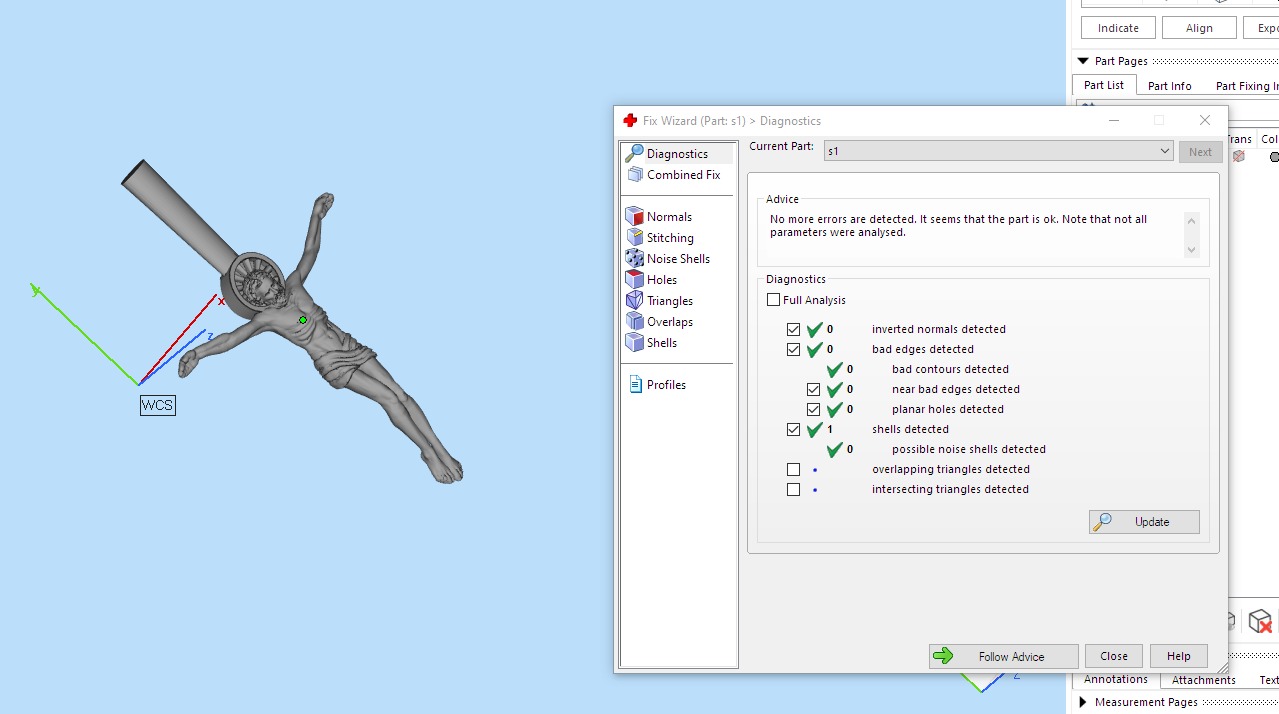Image resolution: width=1279 pixels, height=714 pixels.
Task: Switch to the Annotations tab
Action: click(1116, 679)
